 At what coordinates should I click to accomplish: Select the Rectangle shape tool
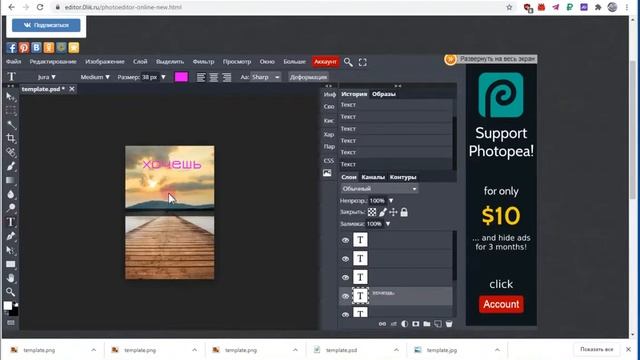click(x=11, y=264)
